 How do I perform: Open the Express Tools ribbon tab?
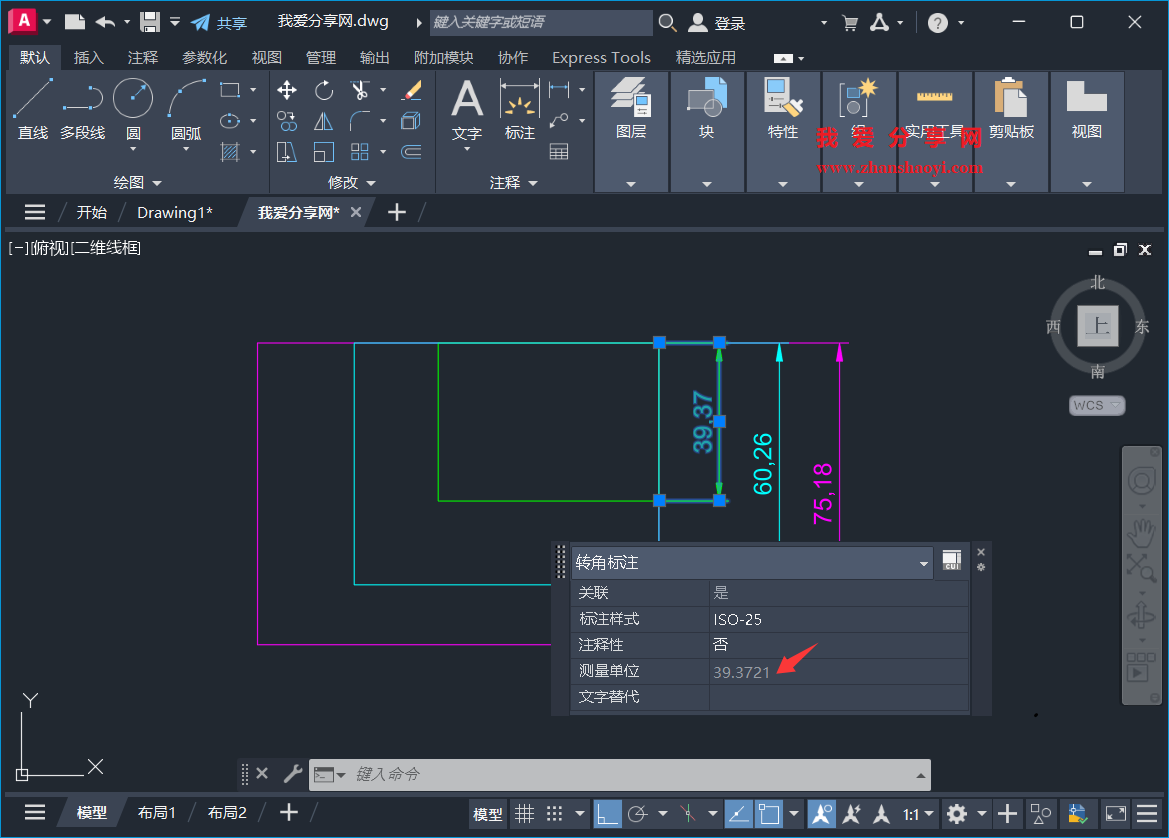coord(602,57)
